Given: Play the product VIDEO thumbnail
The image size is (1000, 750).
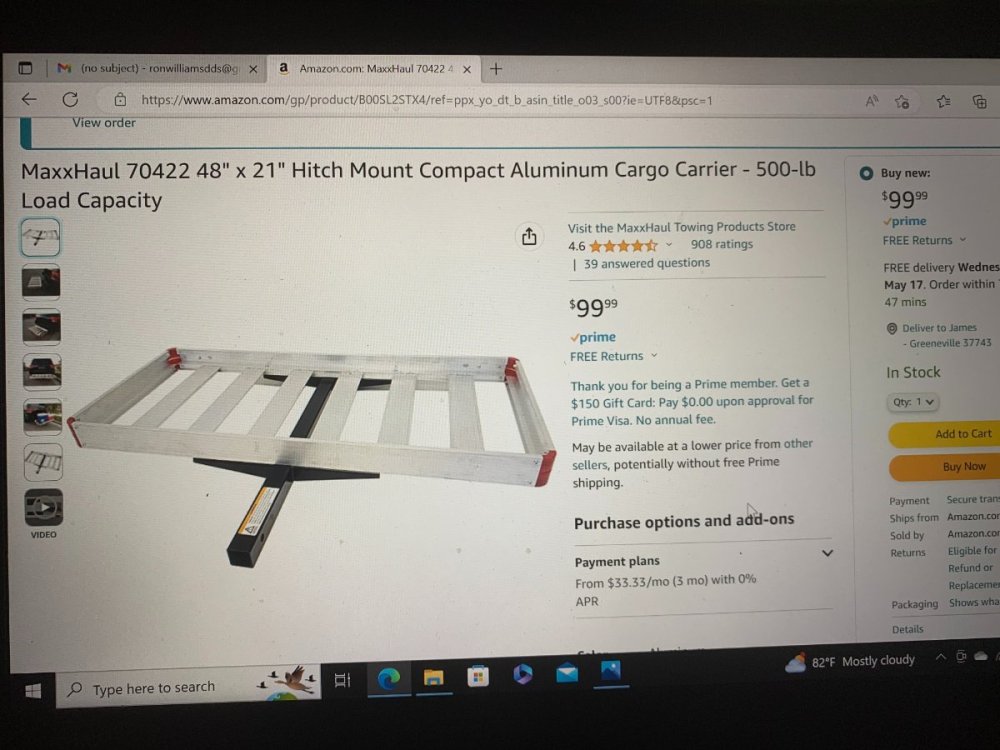Looking at the screenshot, I should pos(43,507).
